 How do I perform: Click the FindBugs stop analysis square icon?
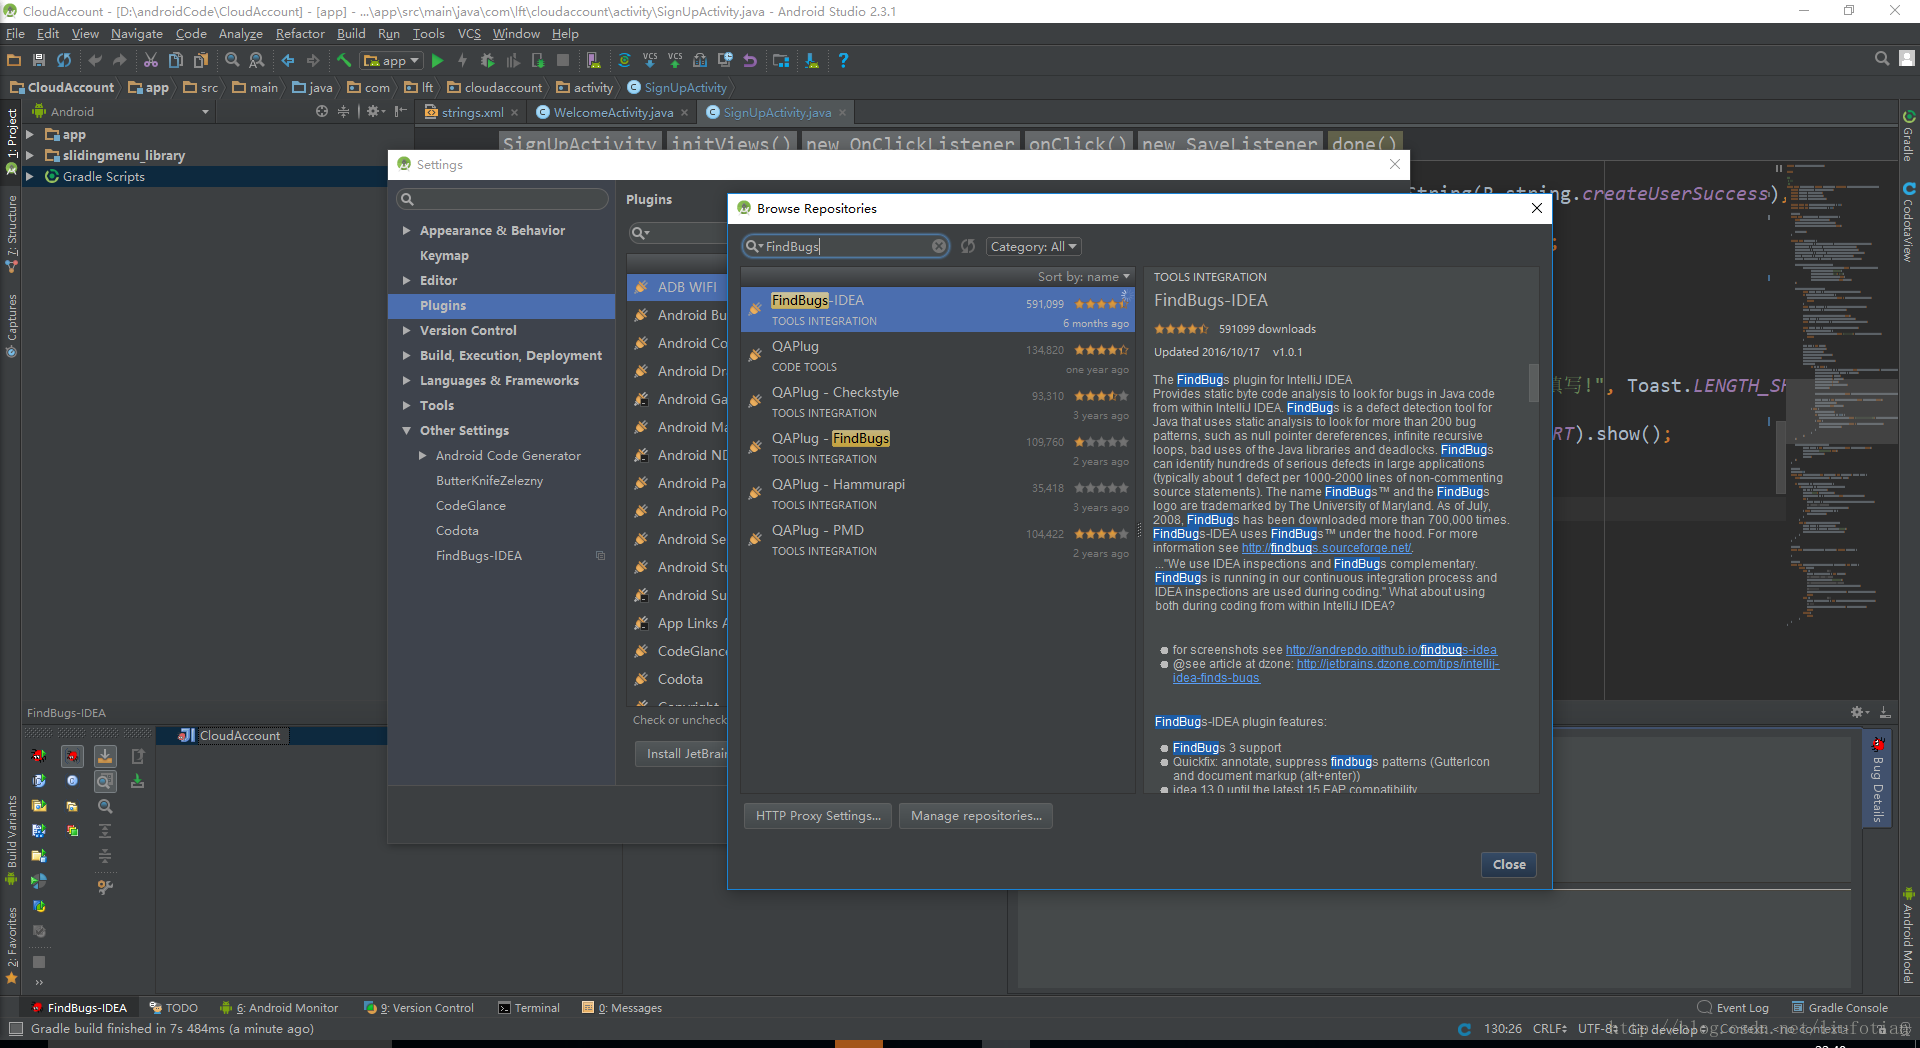pyautogui.click(x=39, y=962)
